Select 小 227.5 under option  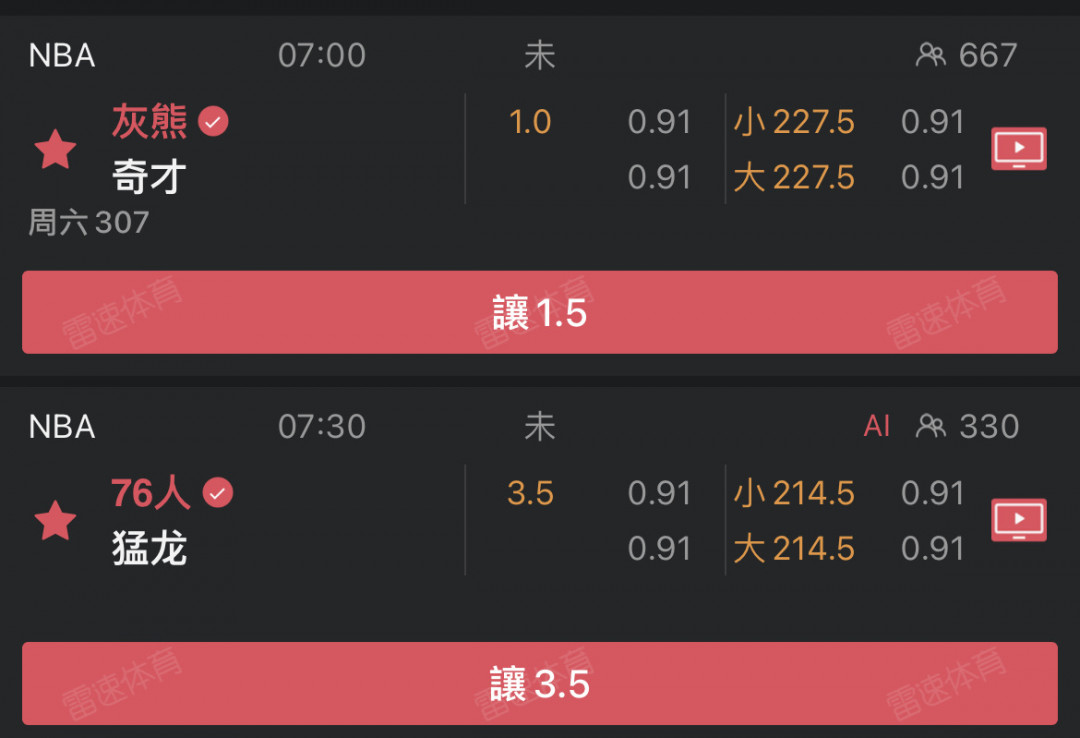pyautogui.click(x=793, y=122)
